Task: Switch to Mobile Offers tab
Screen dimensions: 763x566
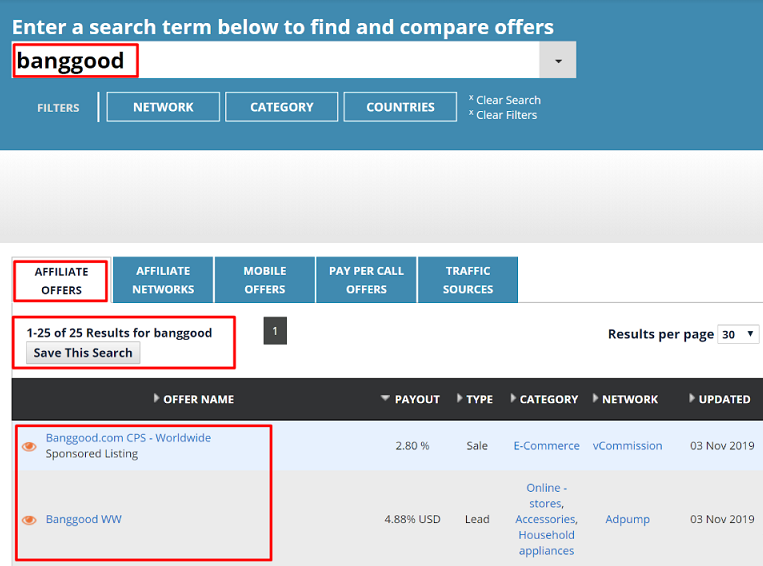Action: (x=265, y=280)
